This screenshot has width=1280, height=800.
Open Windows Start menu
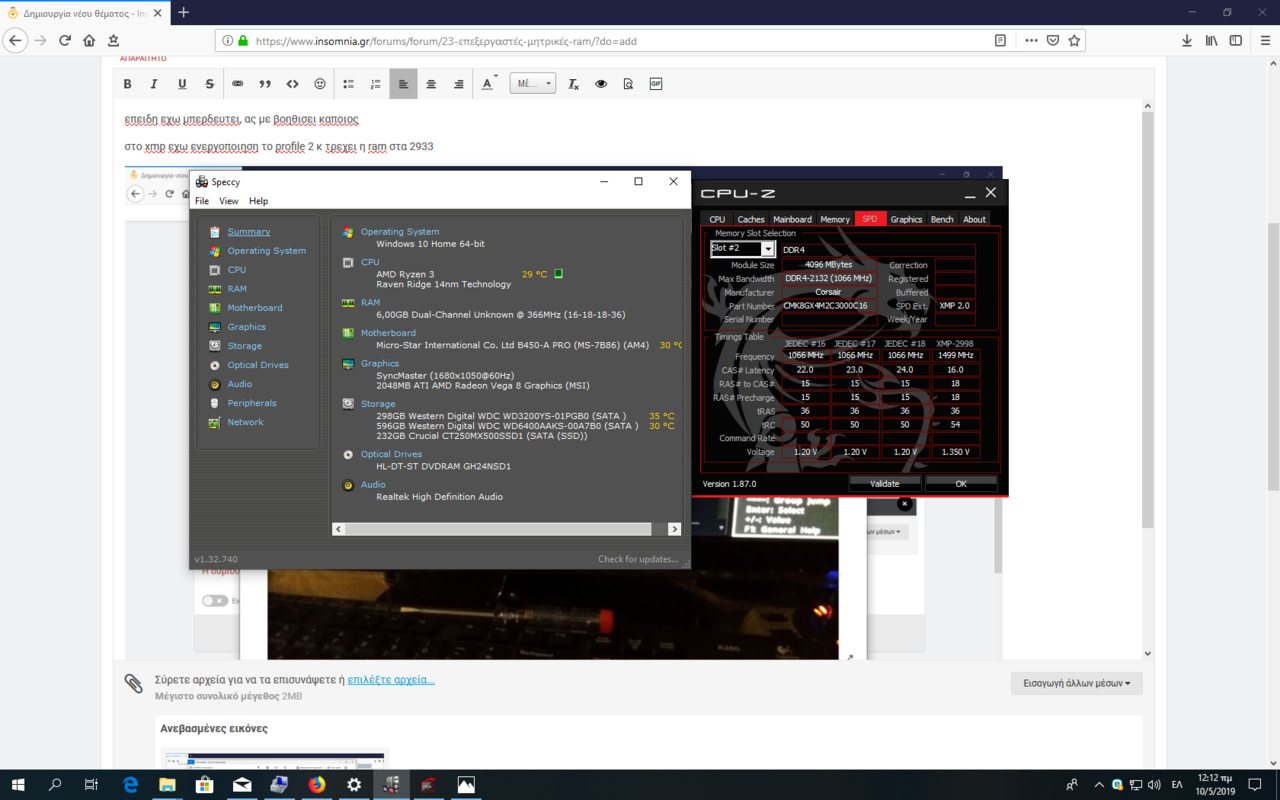click(x=18, y=785)
